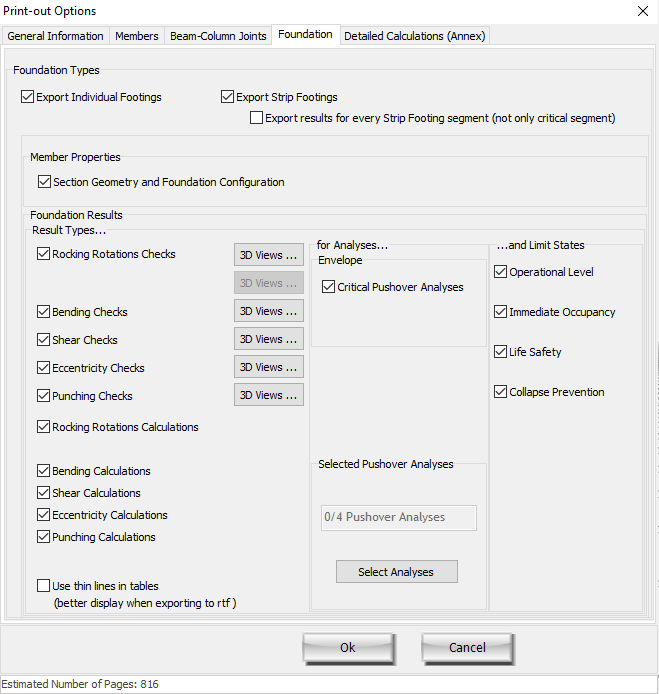Click the Select Analyses button
Screen dimensions: 659x694
point(396,572)
